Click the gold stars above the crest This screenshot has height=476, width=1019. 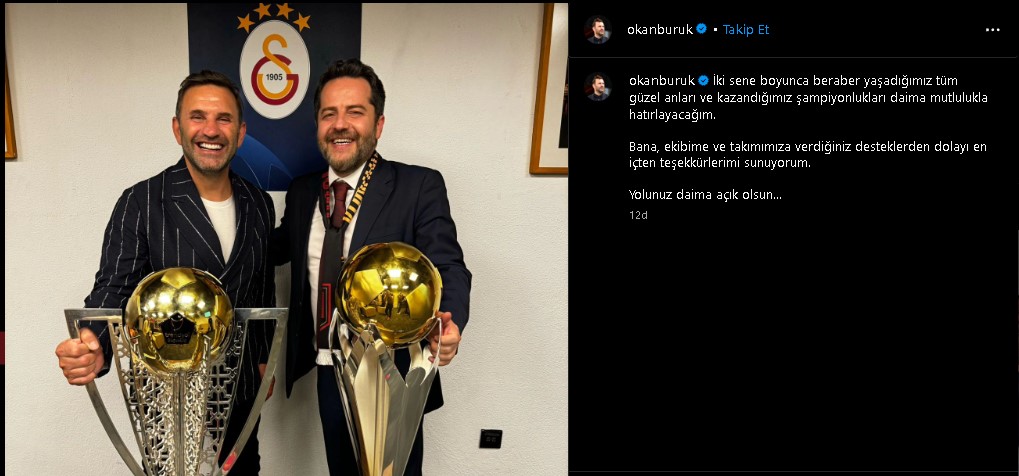click(x=274, y=16)
